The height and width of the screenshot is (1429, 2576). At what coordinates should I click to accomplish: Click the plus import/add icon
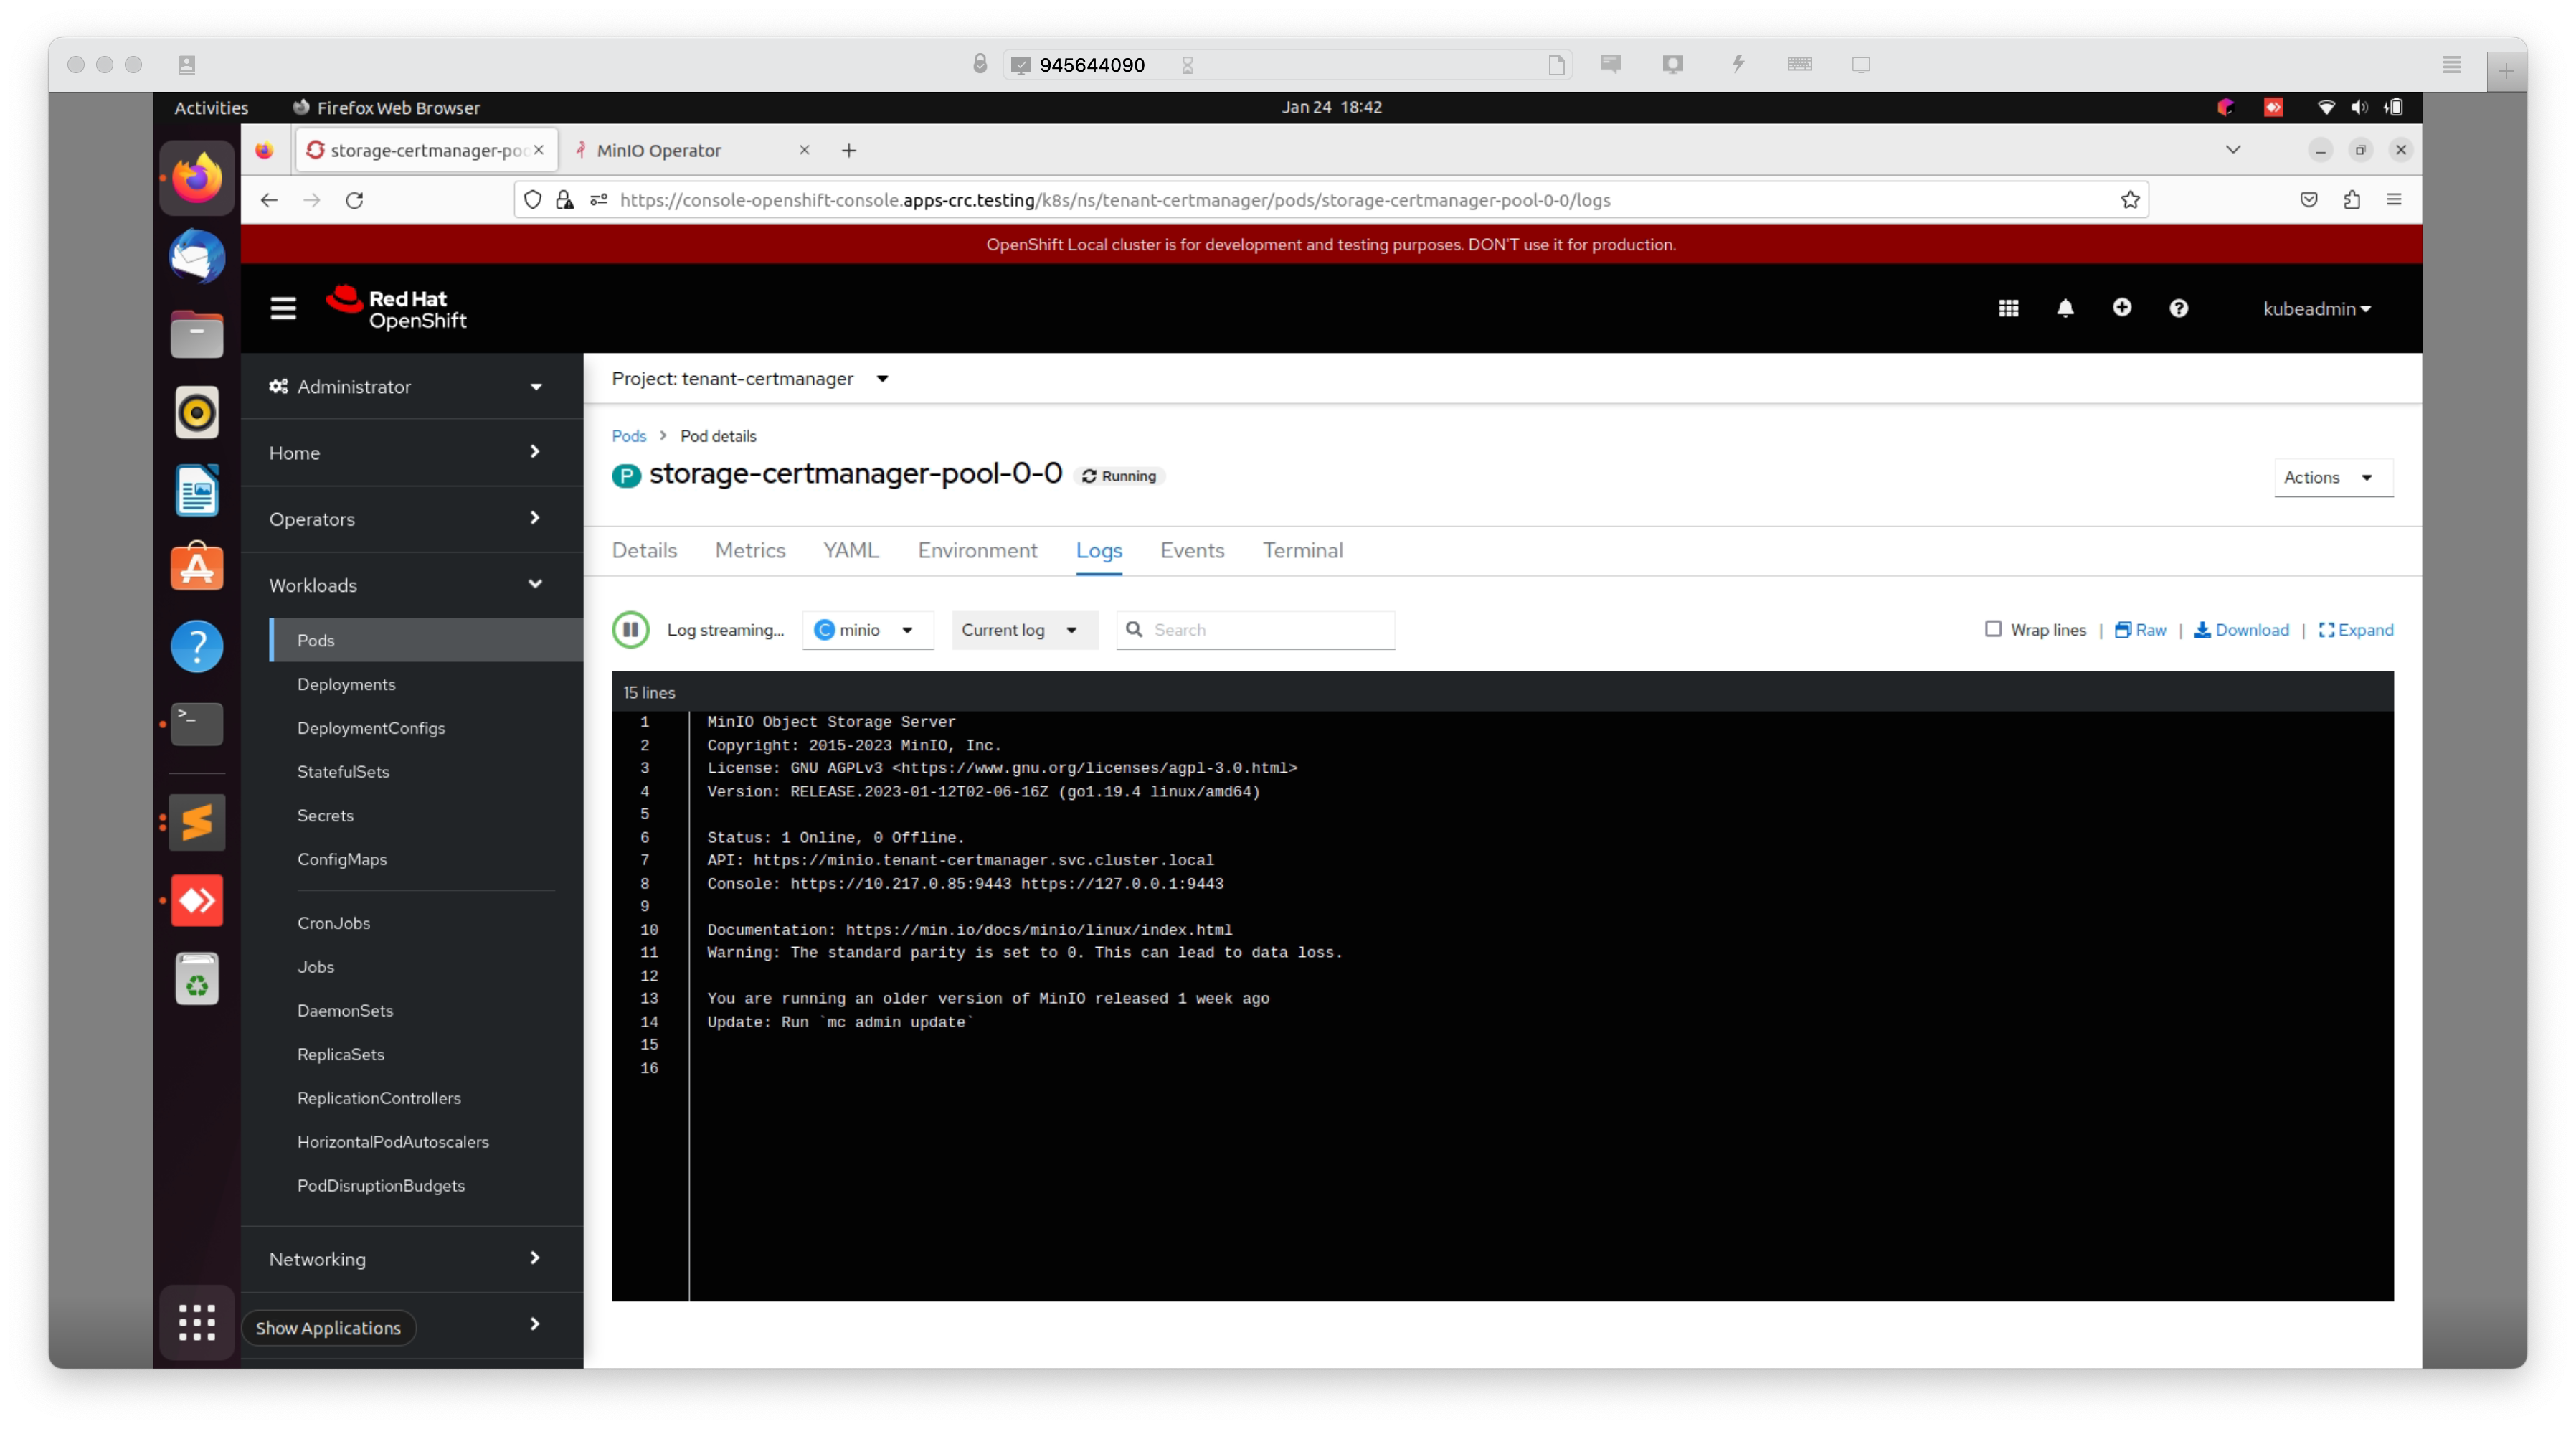(2122, 308)
